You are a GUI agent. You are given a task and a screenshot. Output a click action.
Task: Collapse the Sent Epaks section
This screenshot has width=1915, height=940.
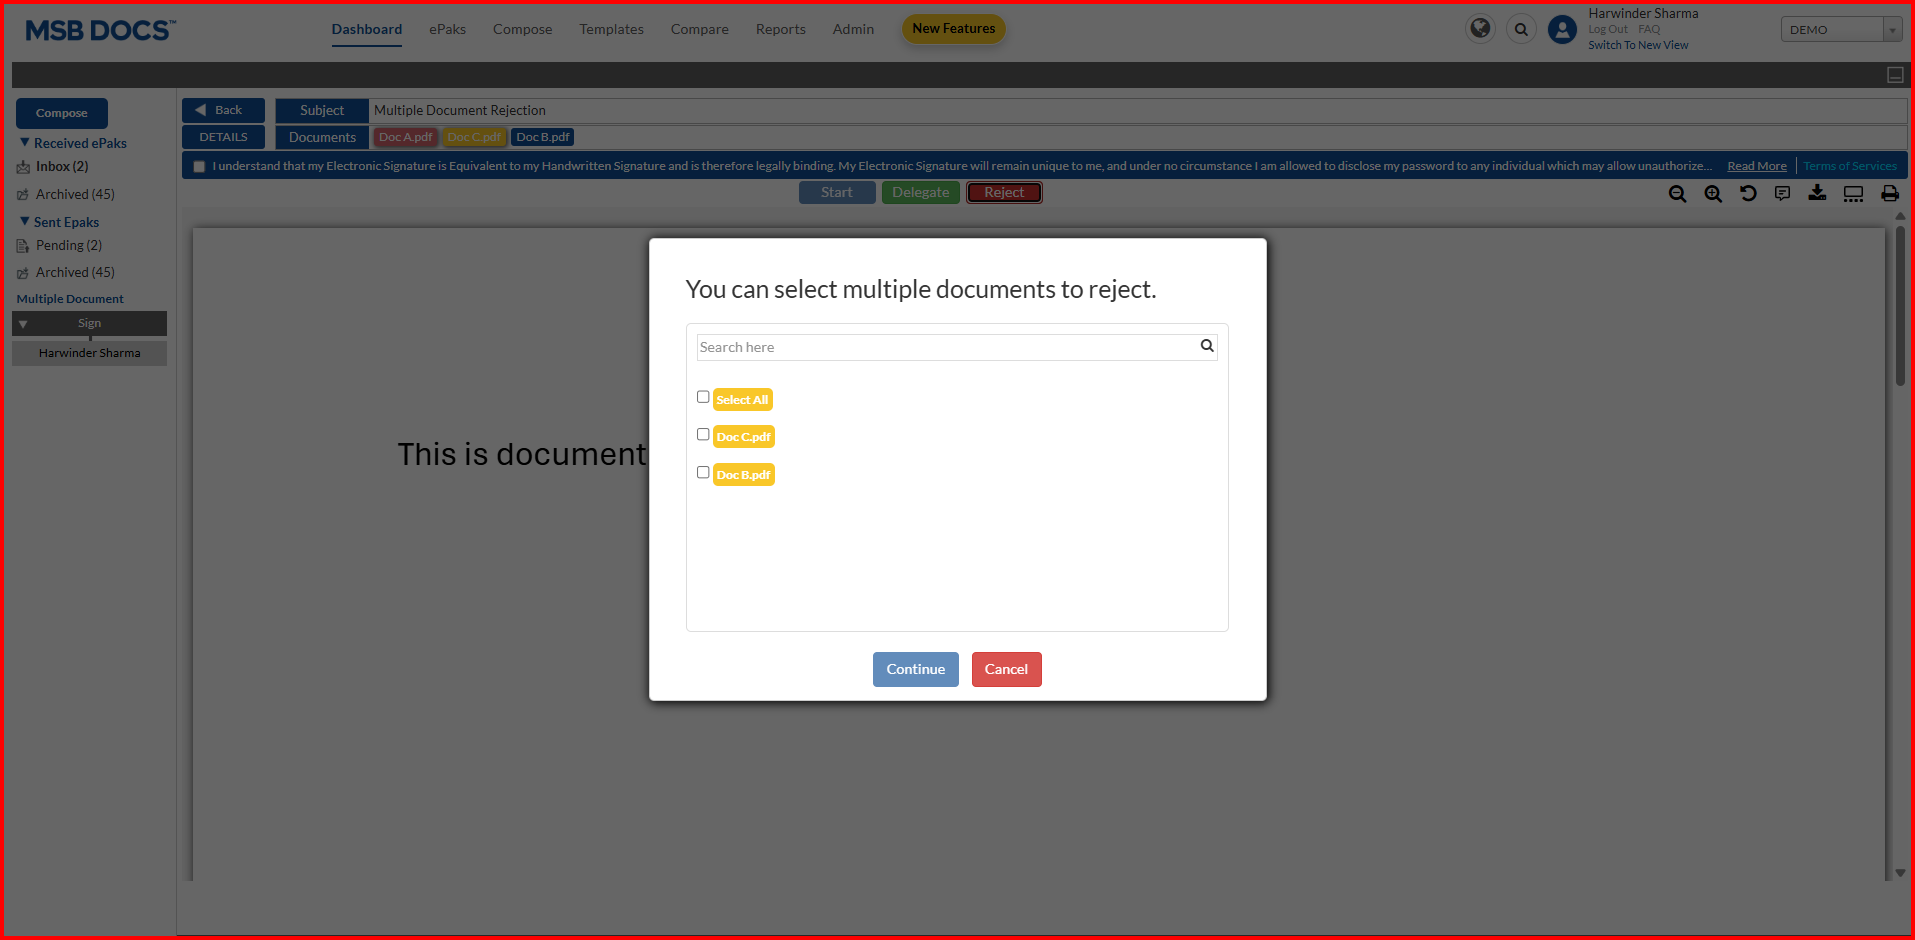coord(25,222)
